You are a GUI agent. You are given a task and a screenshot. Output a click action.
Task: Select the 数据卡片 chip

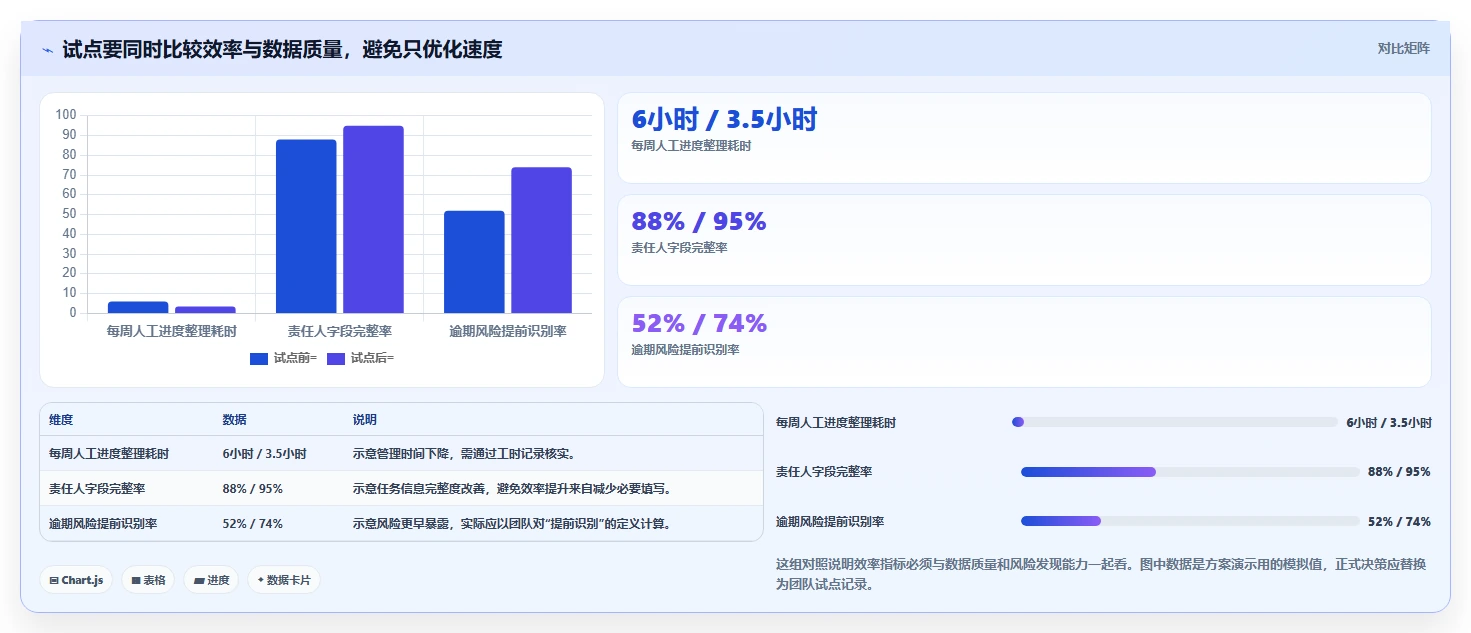284,580
